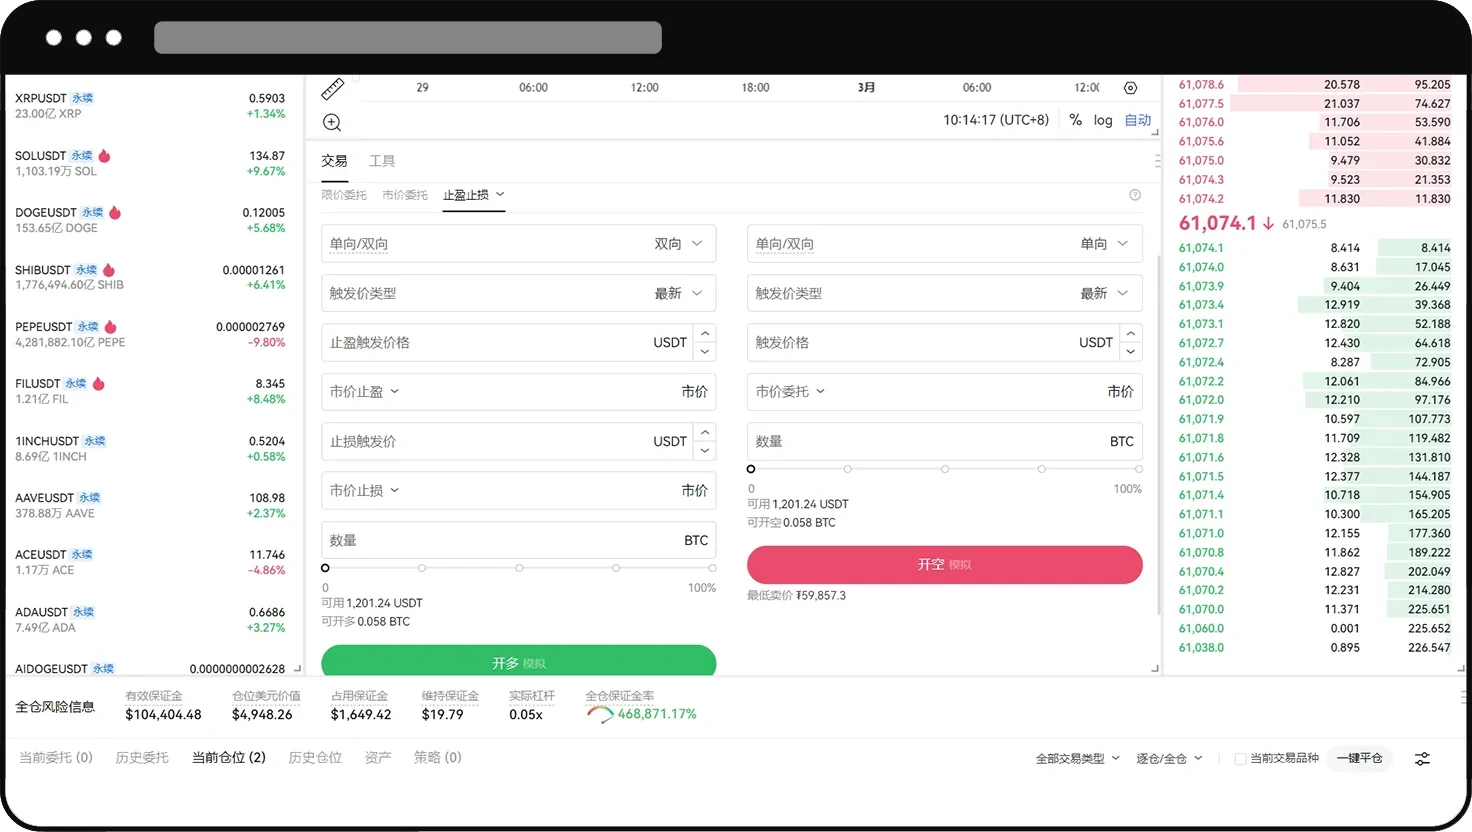Decrease stop-loss trigger price stepper down
Screen dimensions: 1472x832
(x=705, y=451)
